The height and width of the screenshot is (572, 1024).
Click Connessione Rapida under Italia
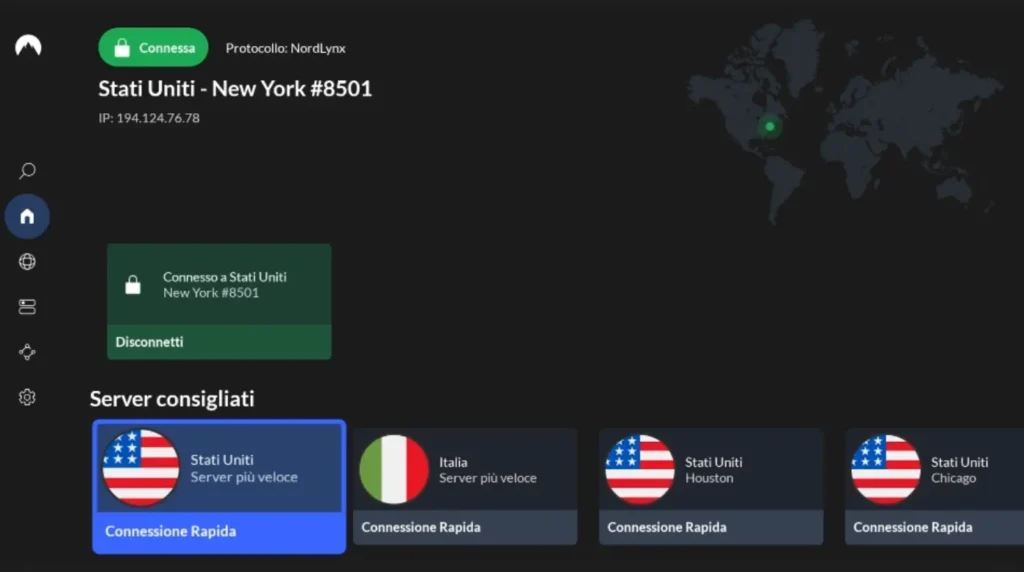(465, 527)
